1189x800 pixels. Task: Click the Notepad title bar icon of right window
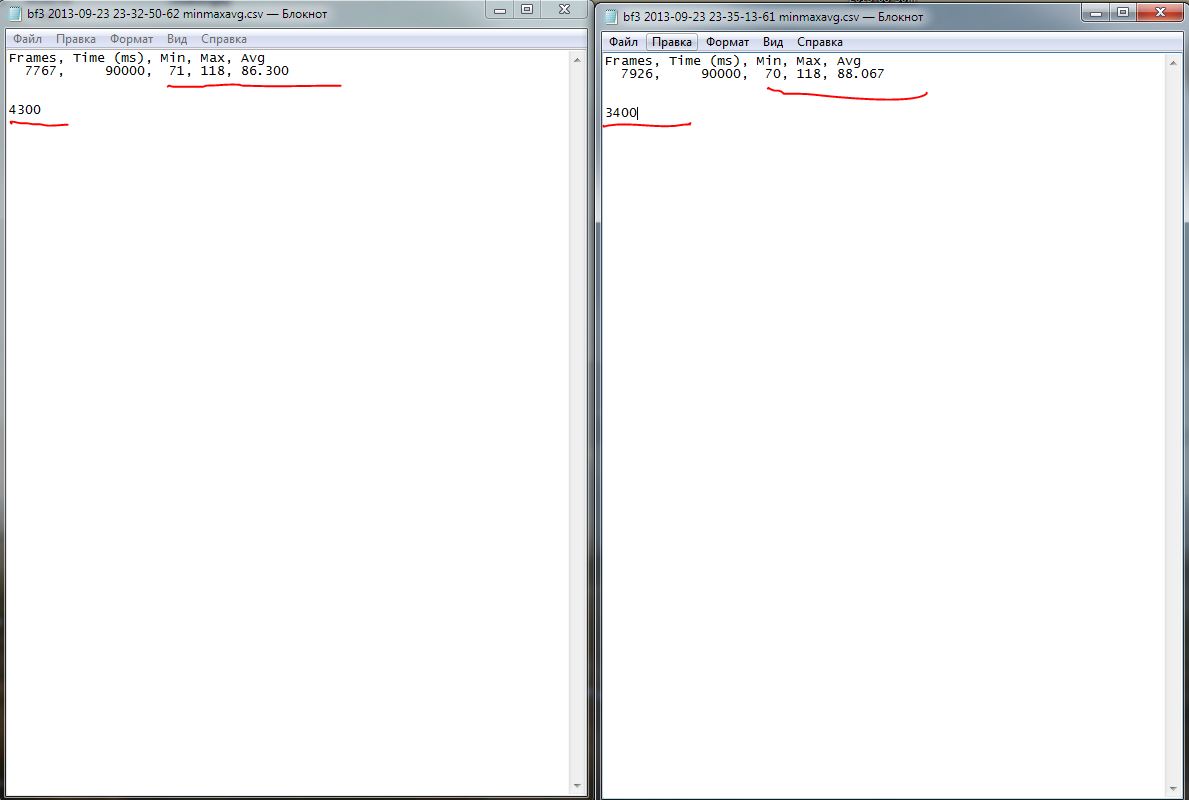(x=611, y=16)
